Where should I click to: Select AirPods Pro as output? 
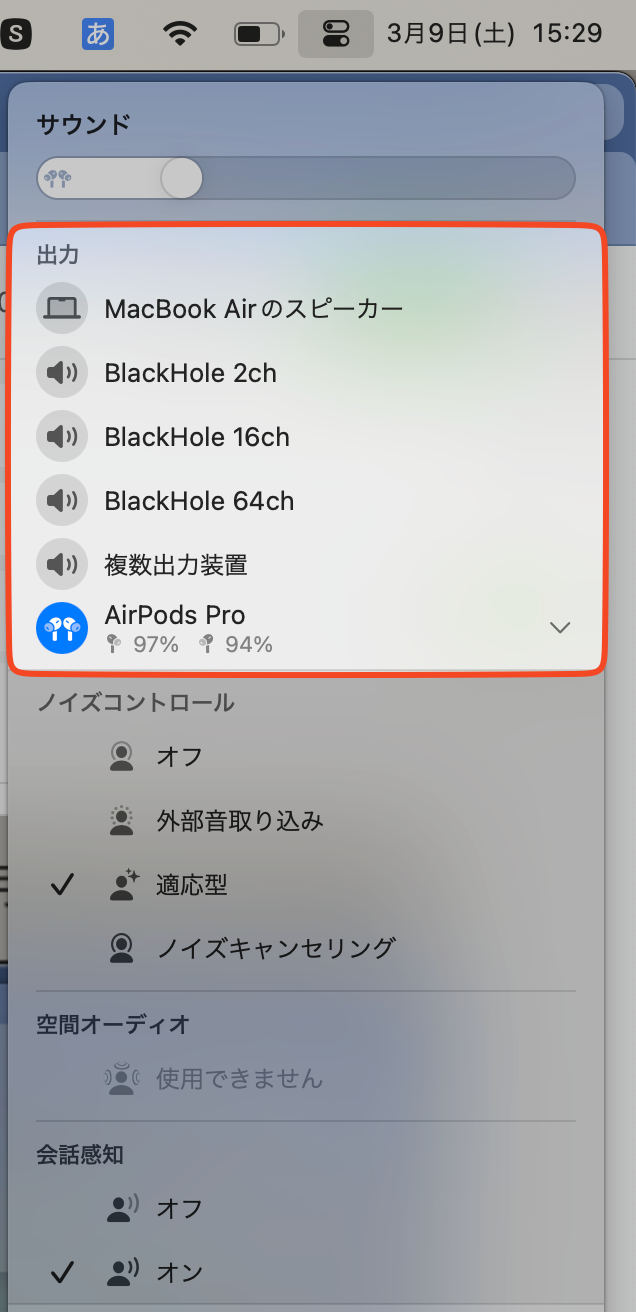pos(306,628)
